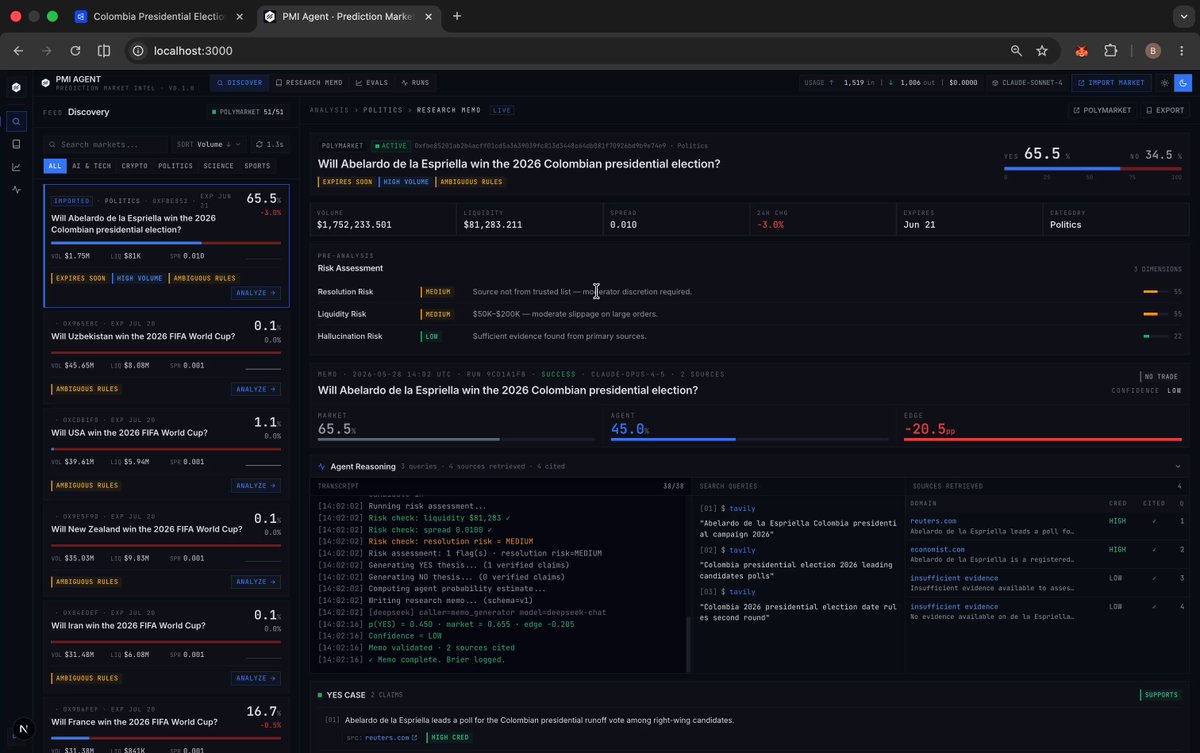Click the High Volume tag in the header
The width and height of the screenshot is (1200, 753).
(x=405, y=182)
